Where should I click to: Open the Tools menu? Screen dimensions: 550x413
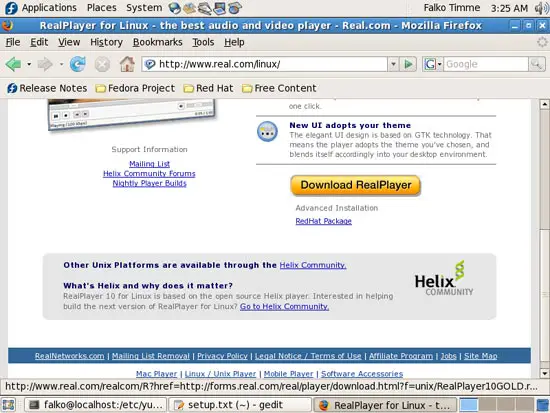[203, 42]
